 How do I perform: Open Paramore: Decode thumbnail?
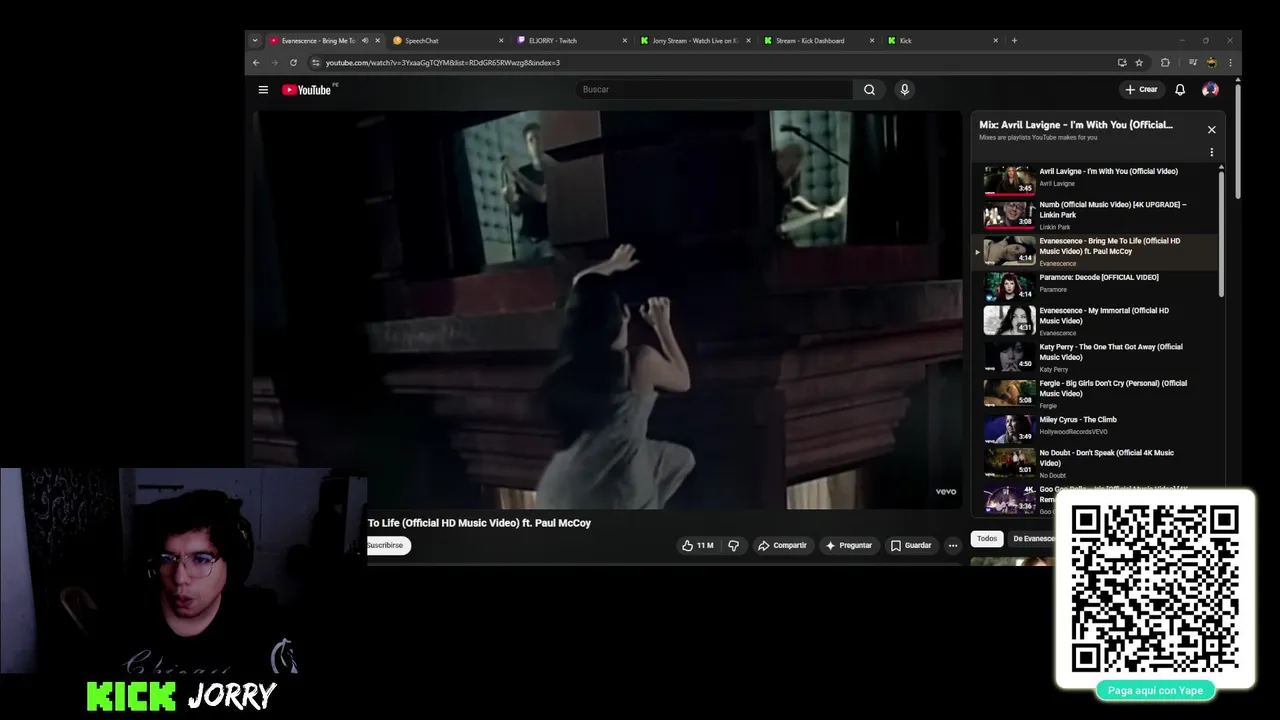coord(1009,287)
